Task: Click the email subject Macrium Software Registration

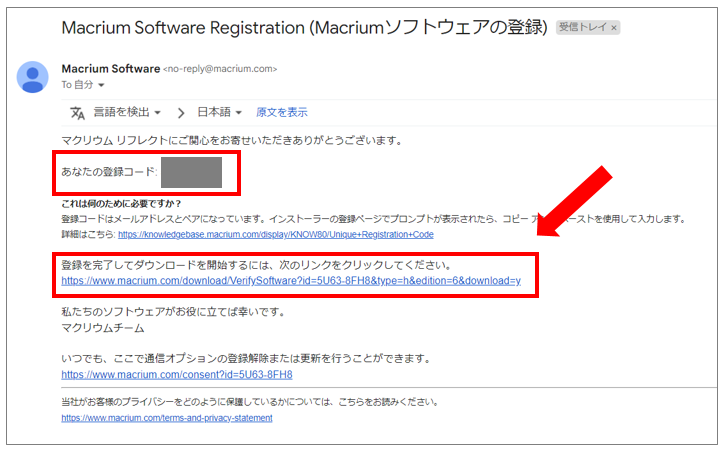Action: [x=304, y=28]
